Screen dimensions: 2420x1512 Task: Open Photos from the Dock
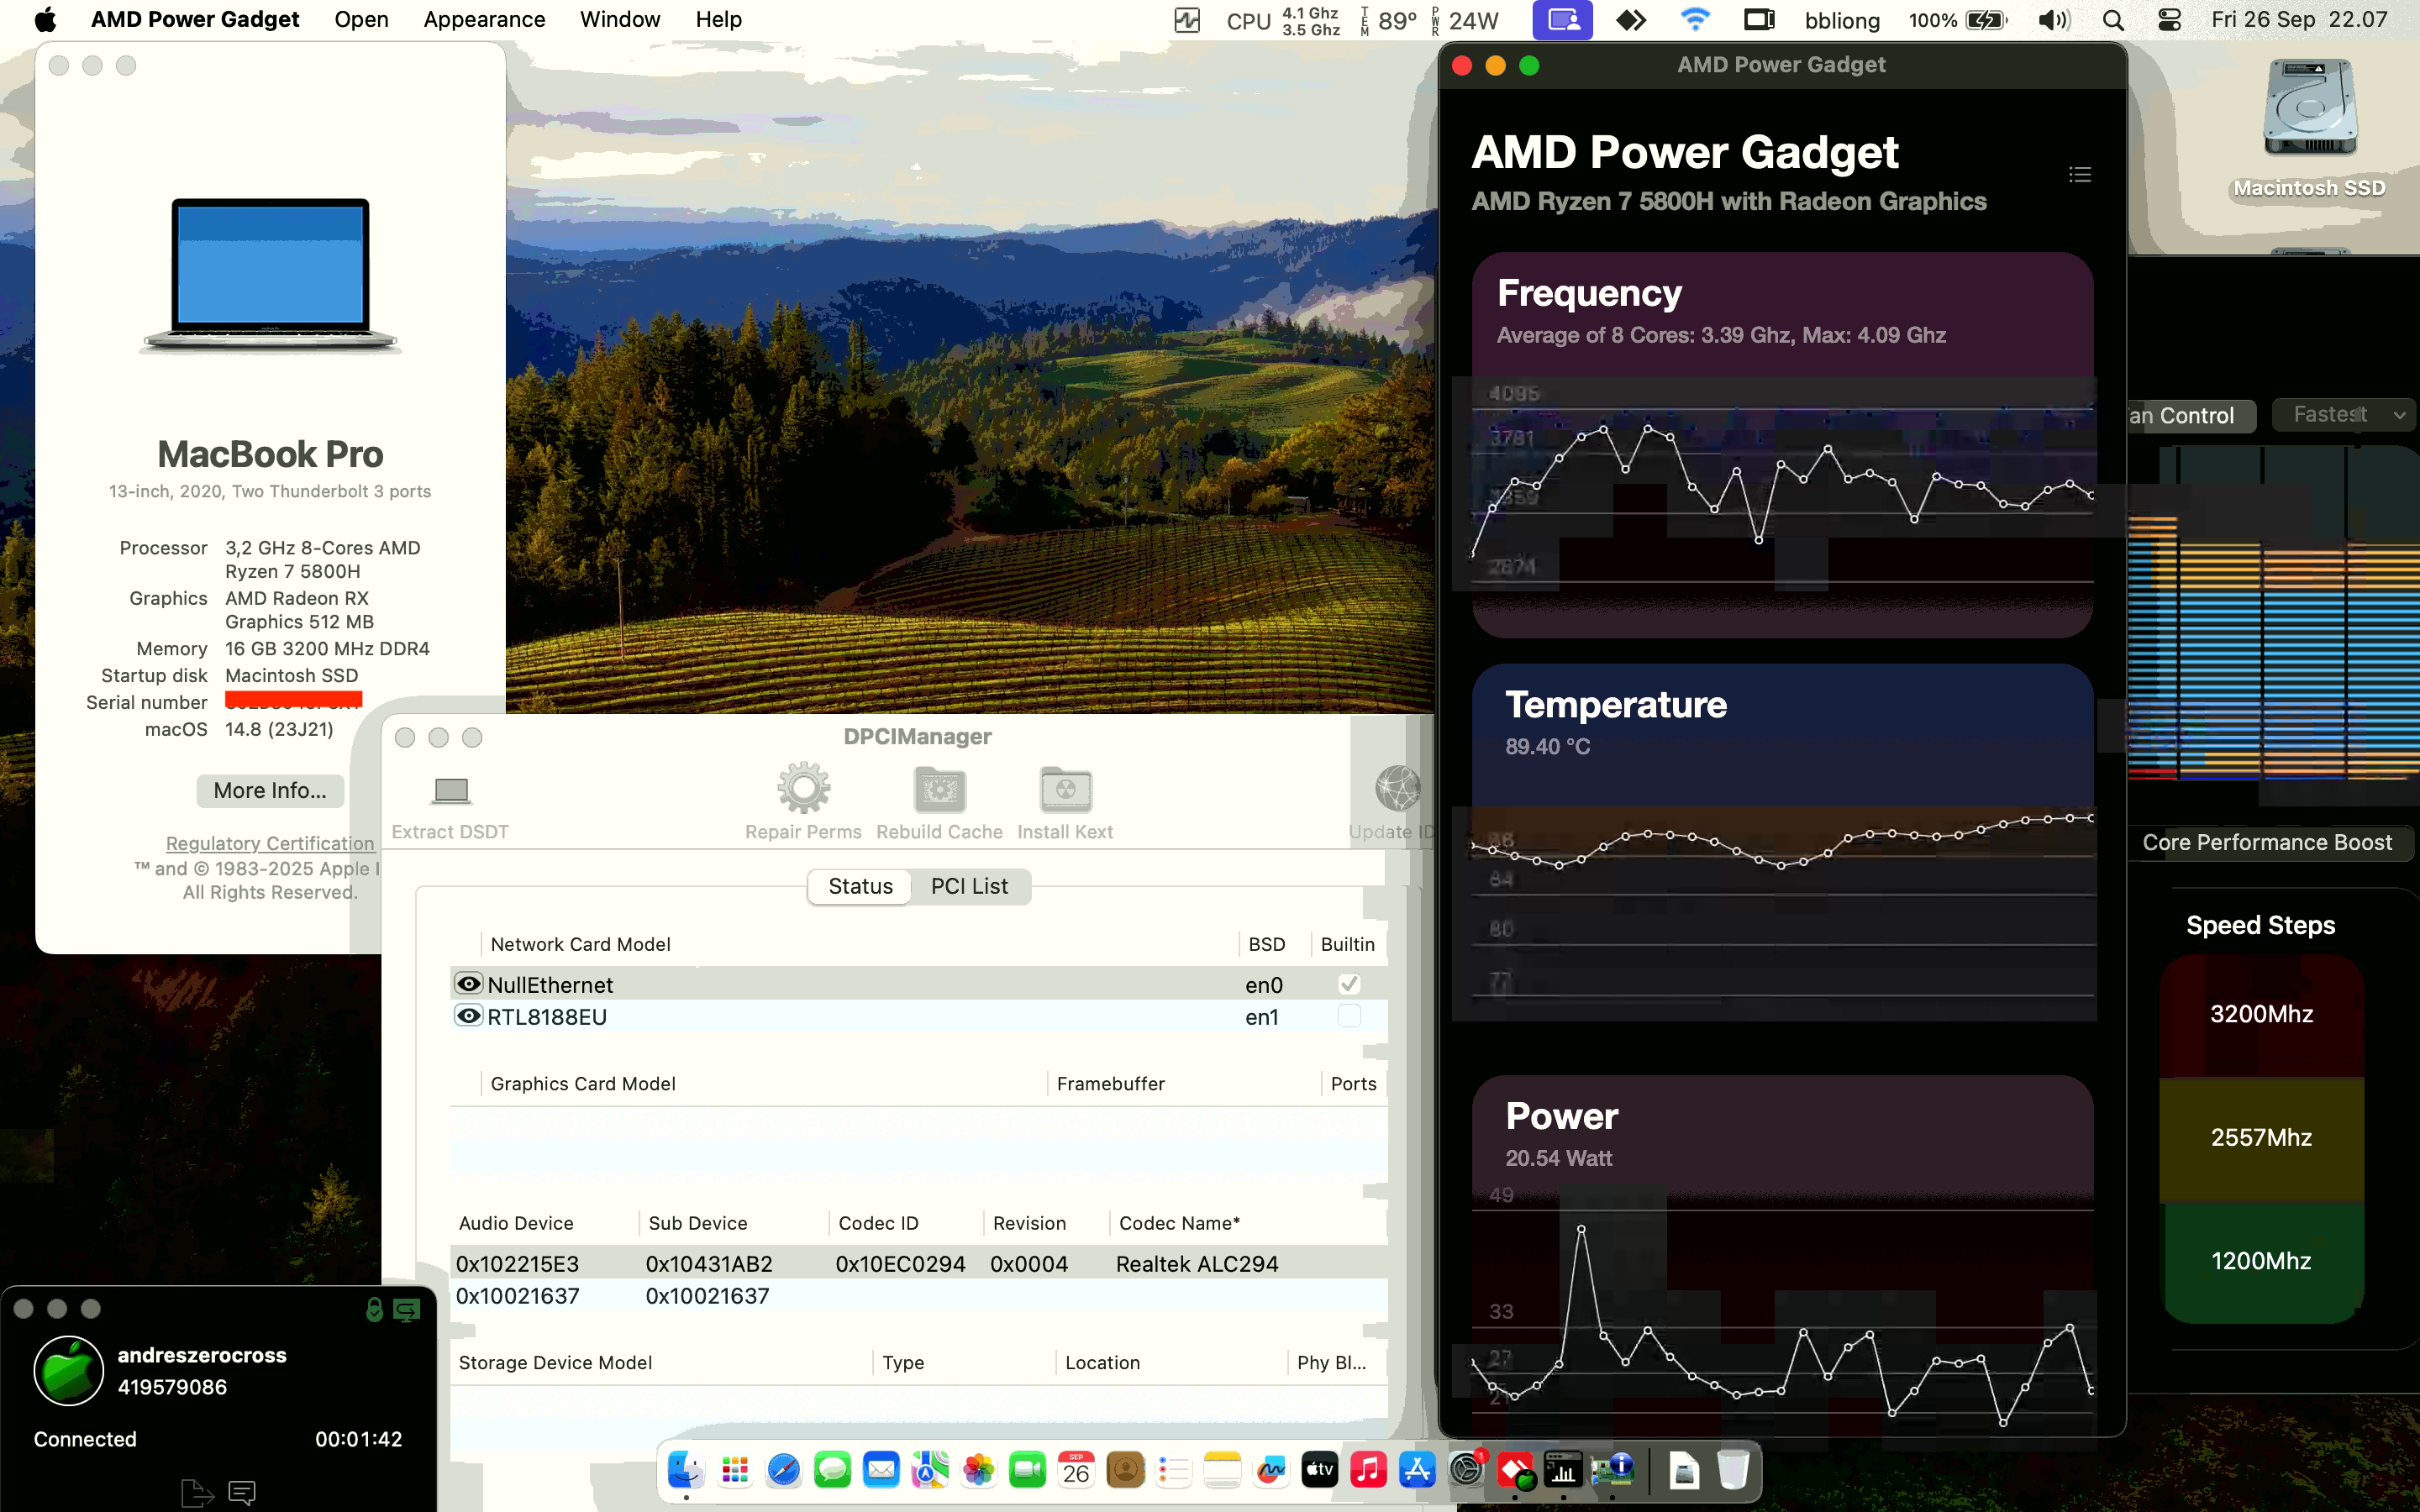tap(979, 1470)
